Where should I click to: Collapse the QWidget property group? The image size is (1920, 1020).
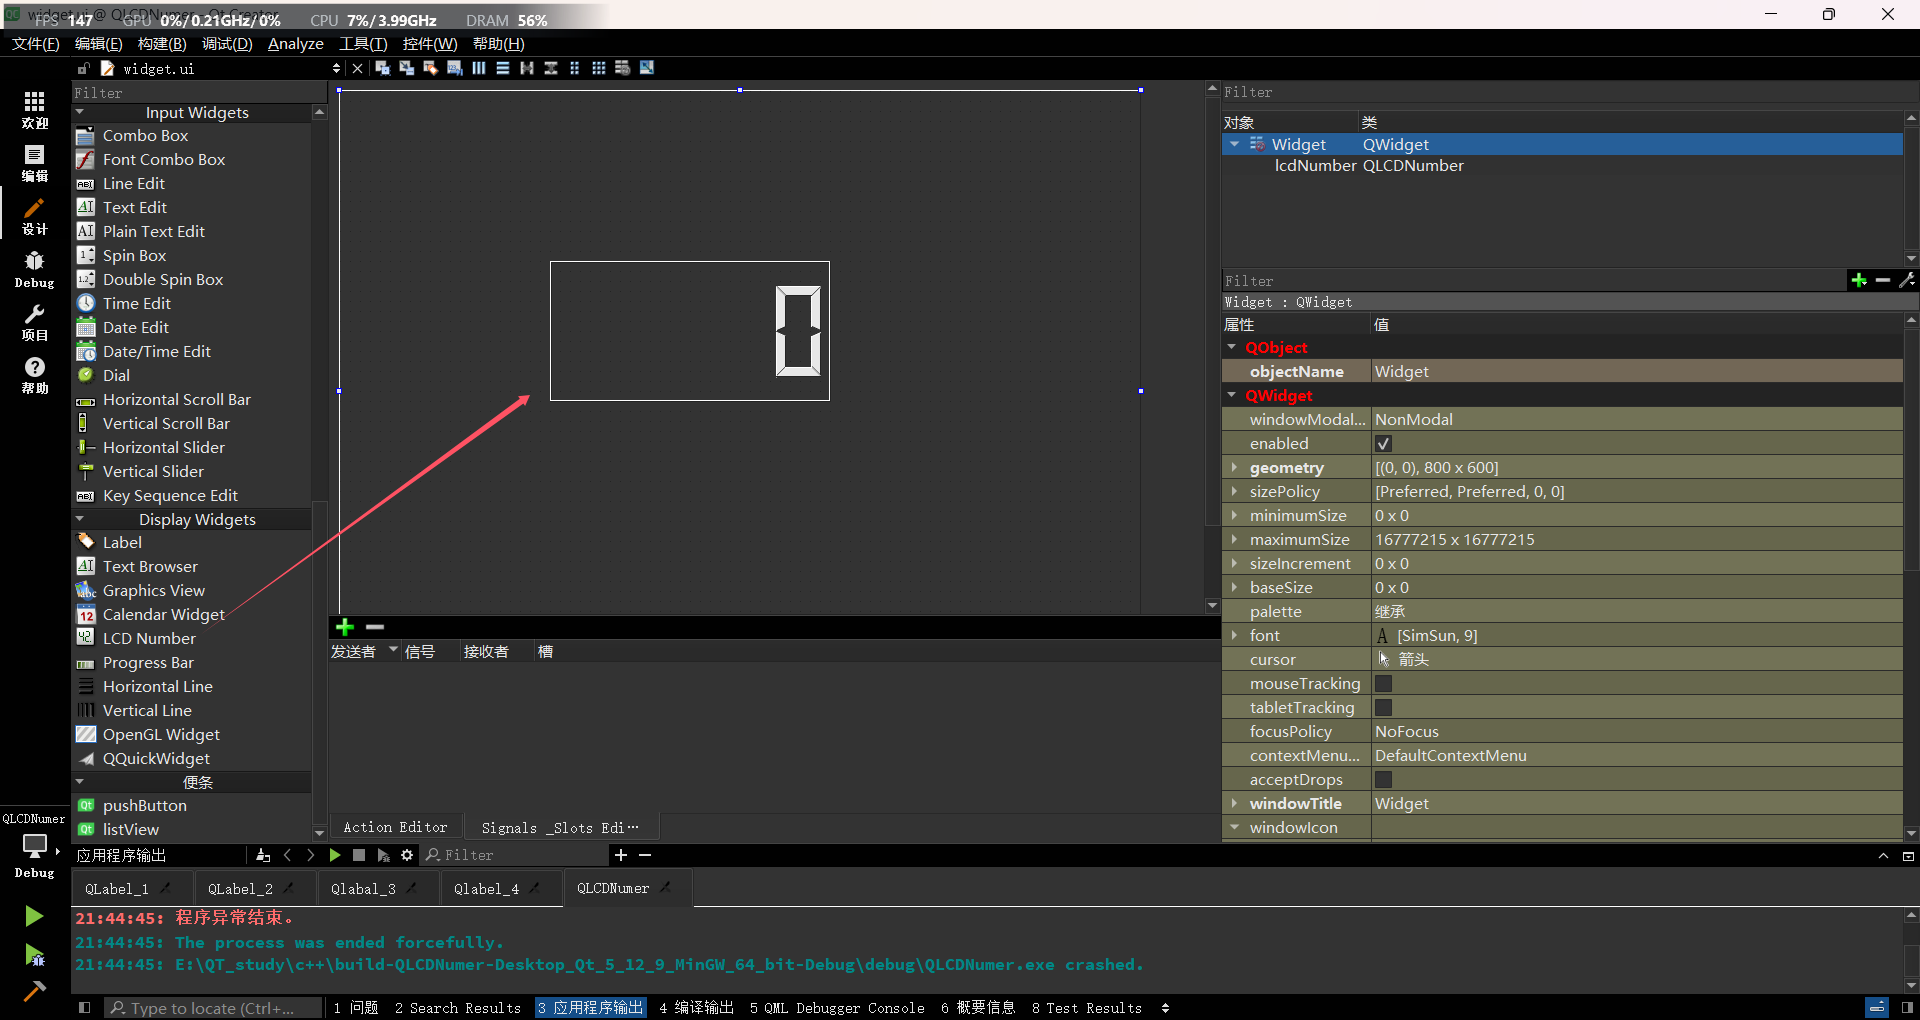1232,395
